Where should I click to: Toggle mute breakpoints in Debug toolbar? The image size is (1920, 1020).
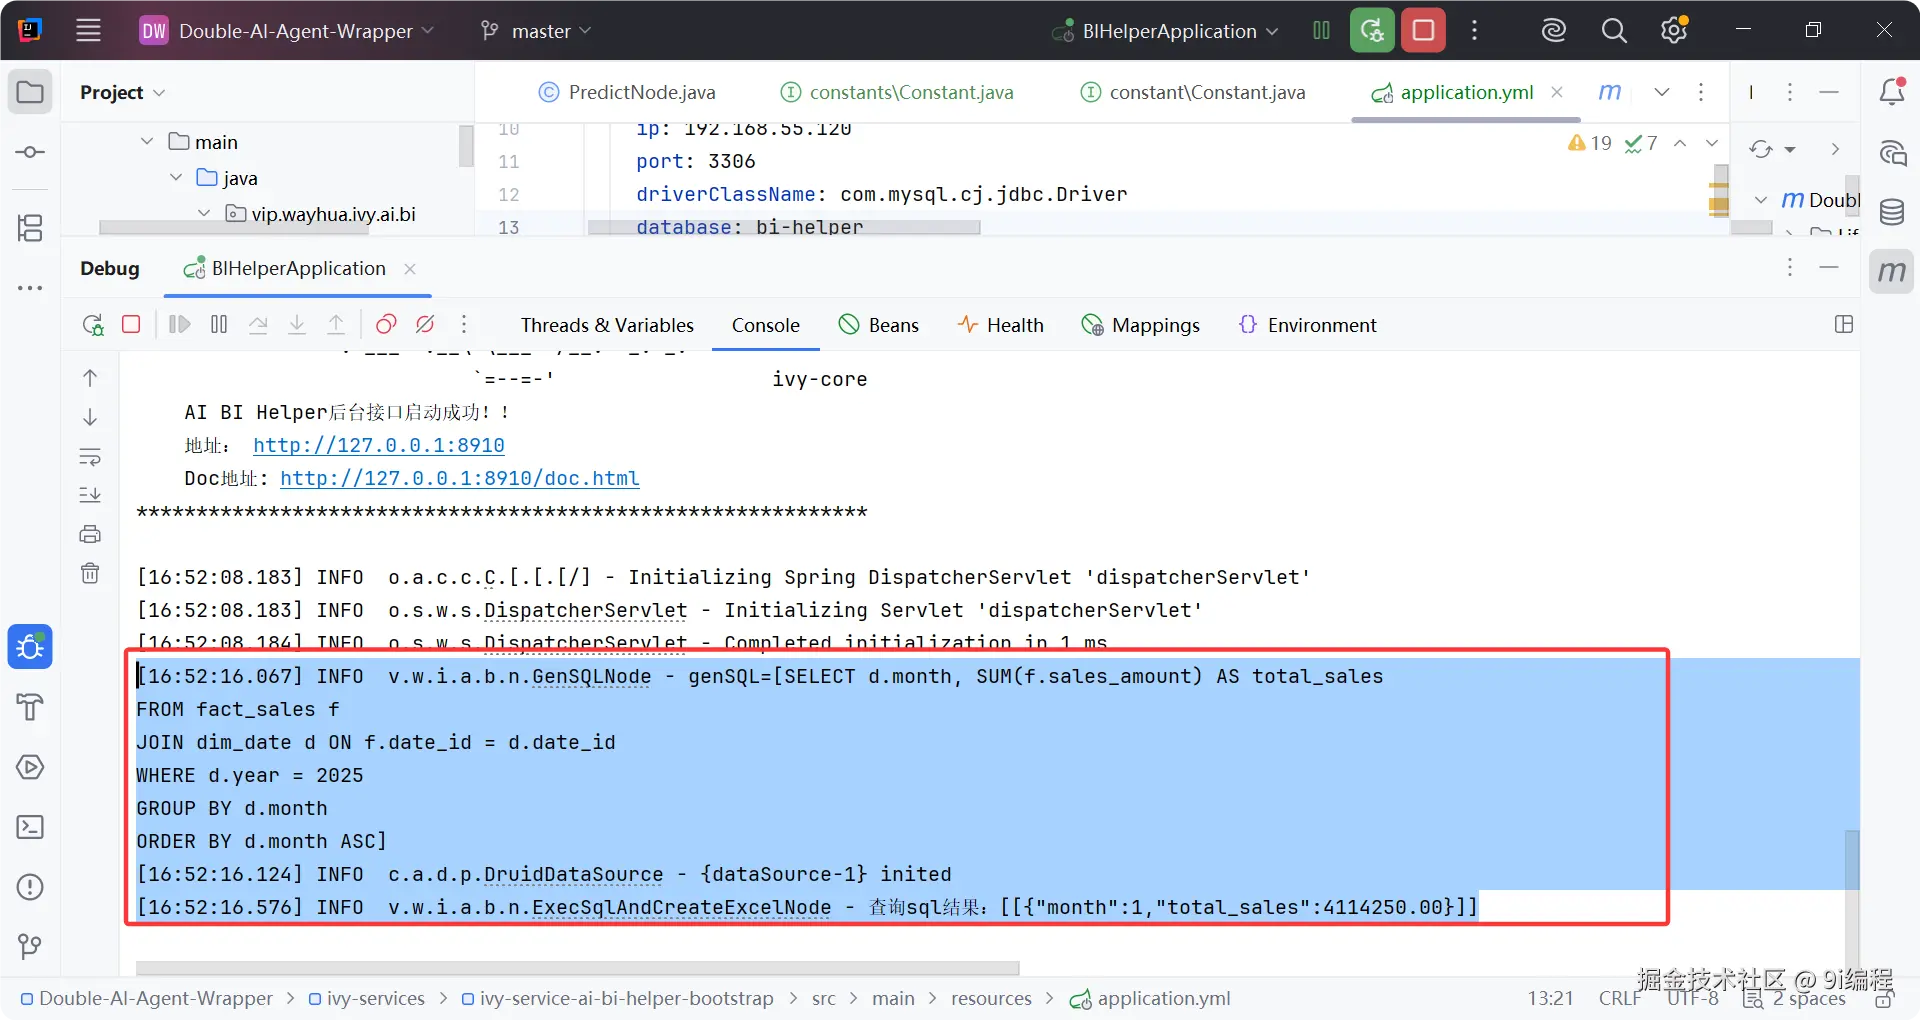click(x=425, y=324)
